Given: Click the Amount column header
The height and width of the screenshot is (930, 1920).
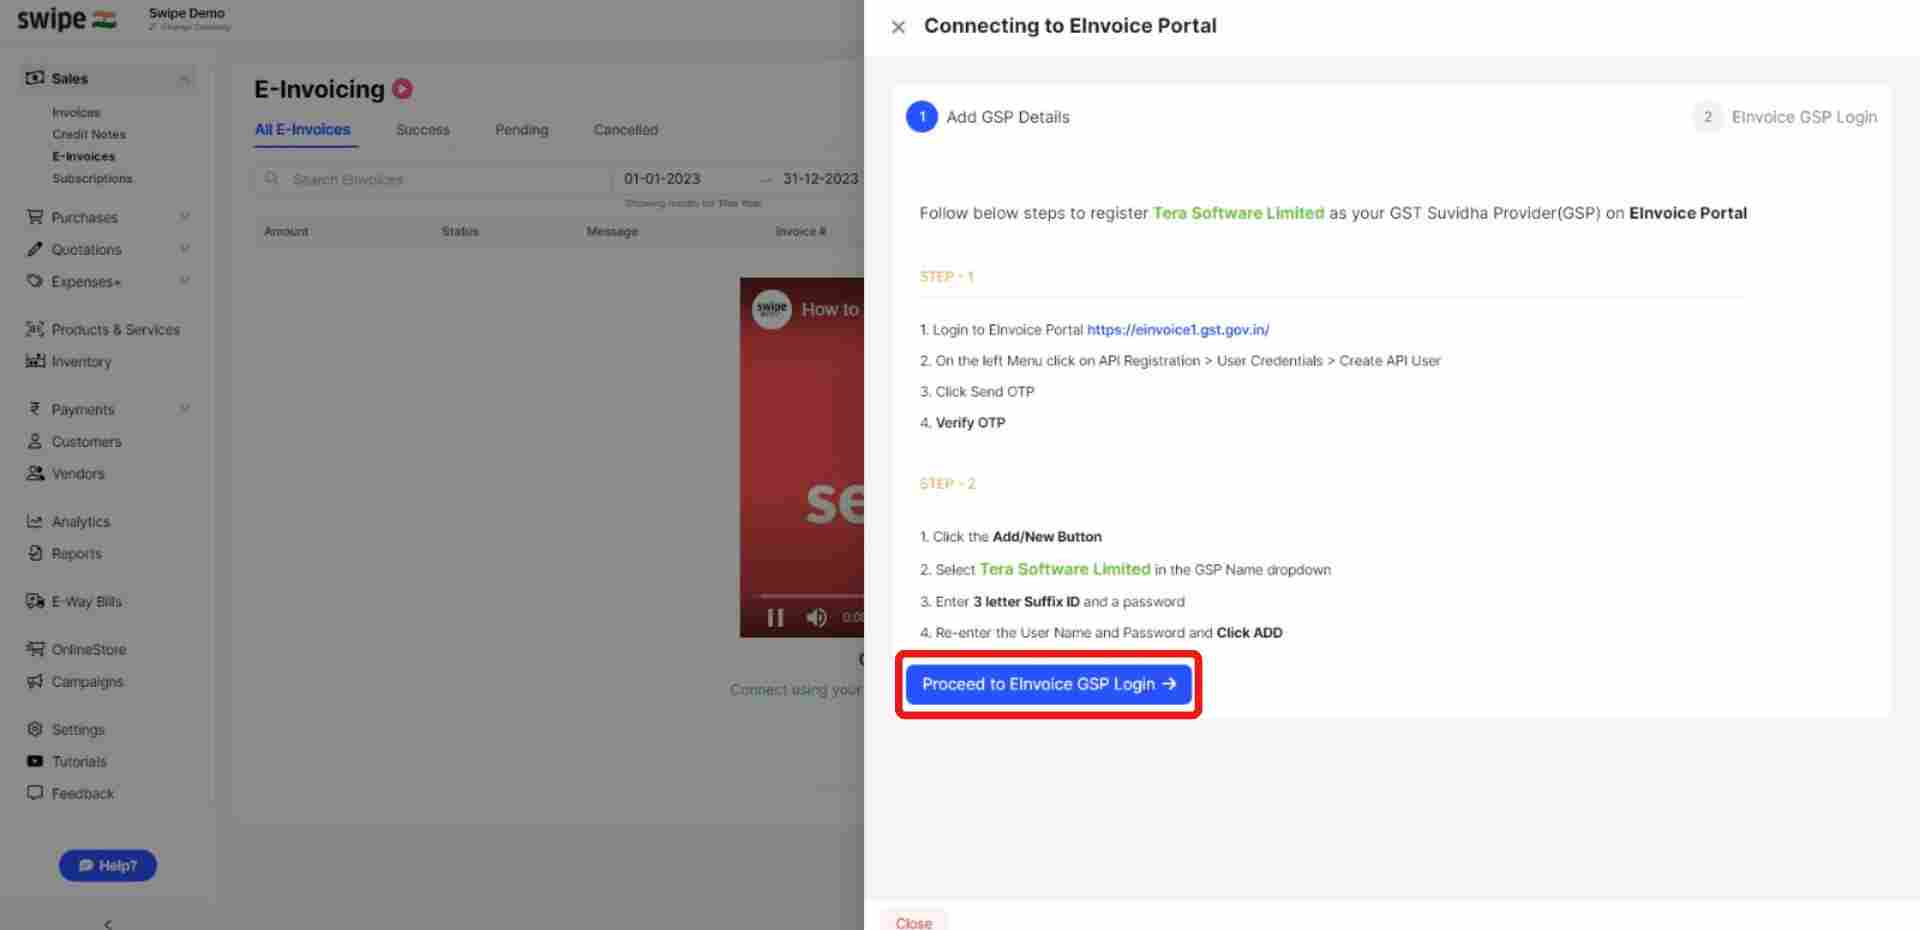Looking at the screenshot, I should pyautogui.click(x=286, y=232).
